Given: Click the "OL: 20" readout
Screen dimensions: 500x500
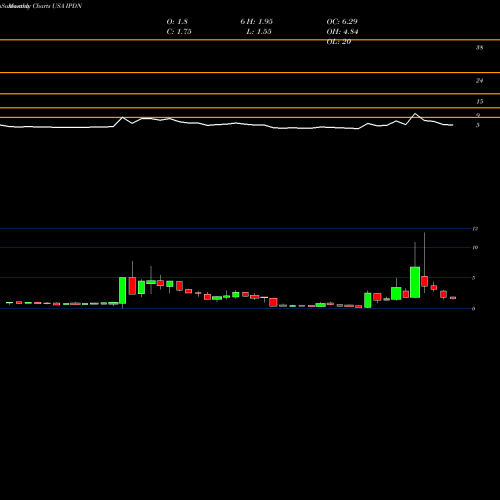Looking at the screenshot, I should pyautogui.click(x=339, y=41).
